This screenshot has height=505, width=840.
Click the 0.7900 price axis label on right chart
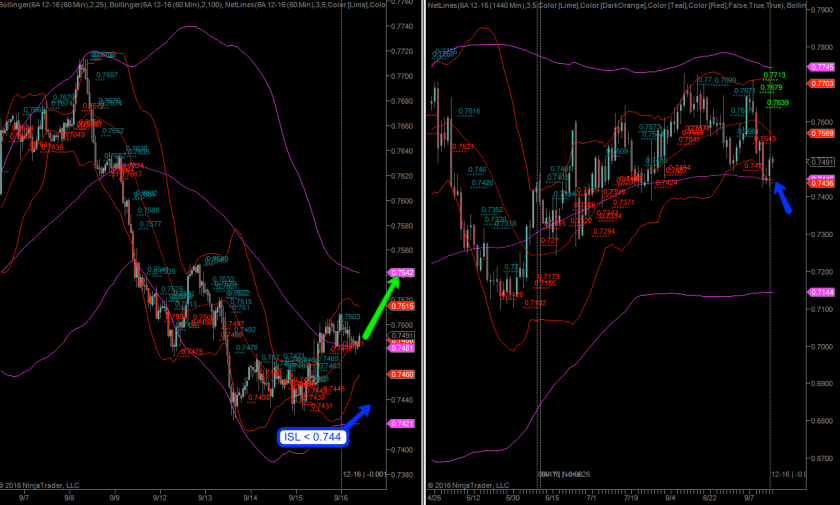coord(822,10)
